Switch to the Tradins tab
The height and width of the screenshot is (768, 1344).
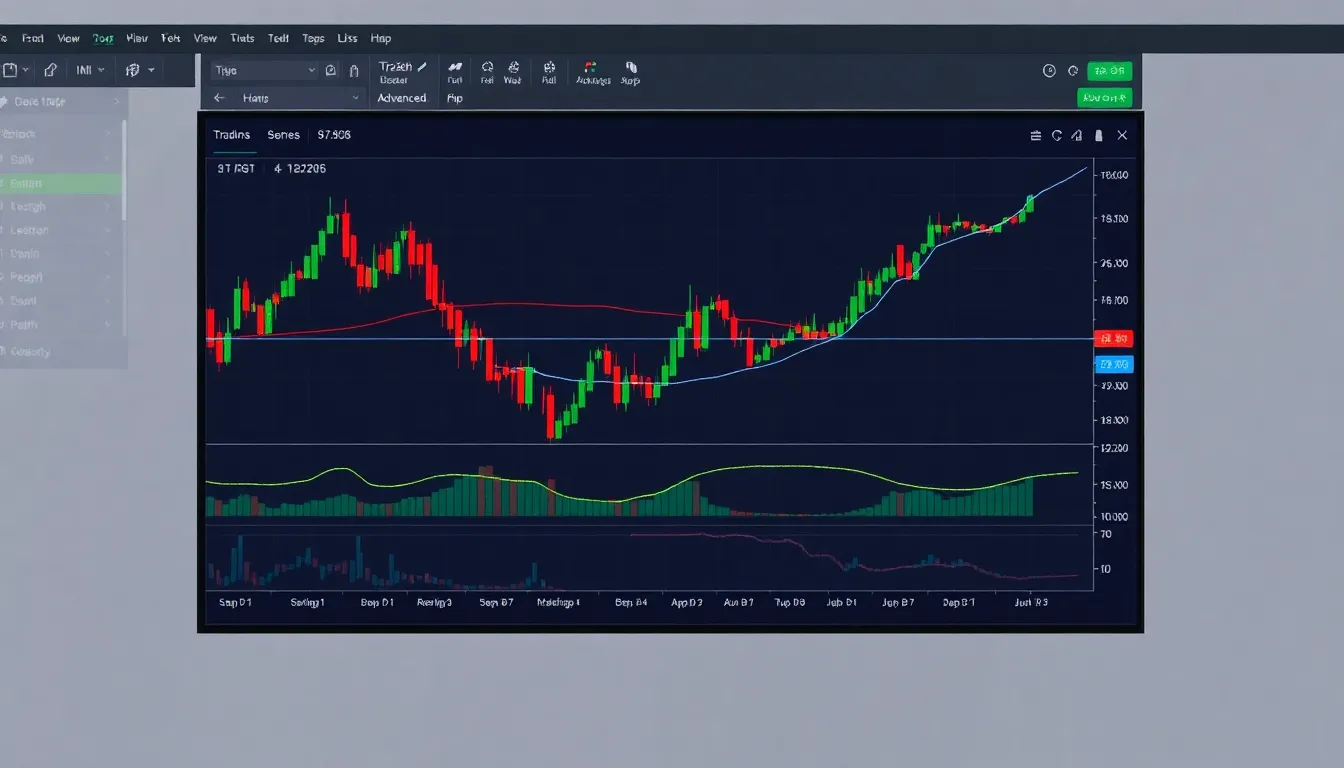(232, 135)
